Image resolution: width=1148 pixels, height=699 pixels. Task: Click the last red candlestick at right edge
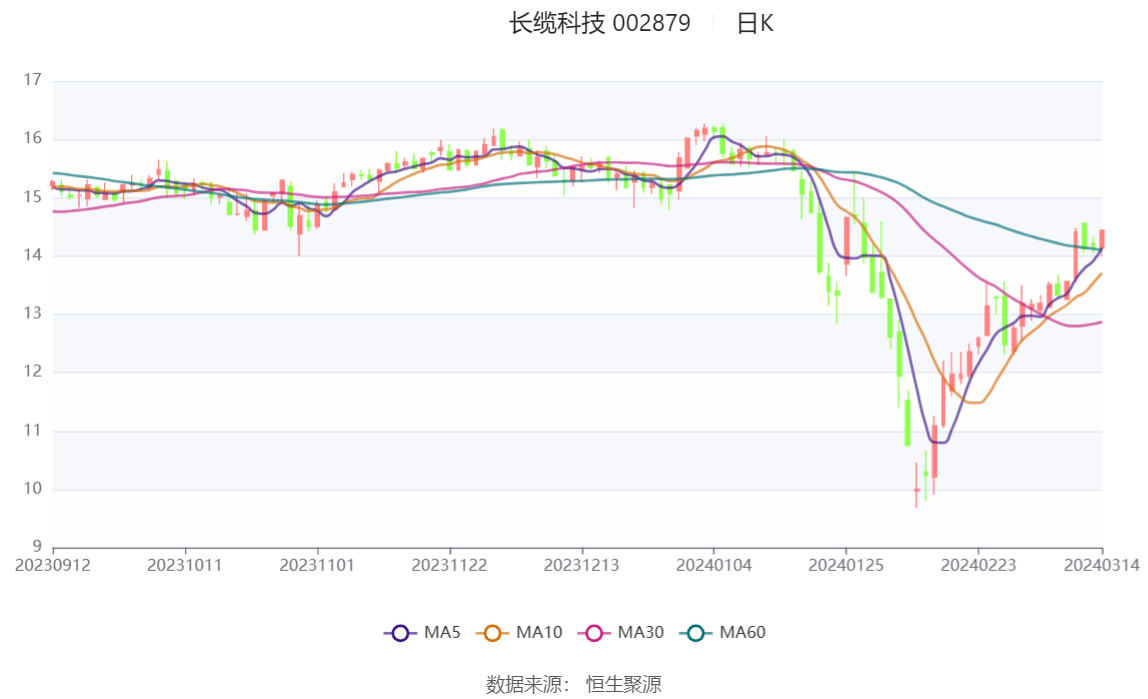click(x=1102, y=240)
